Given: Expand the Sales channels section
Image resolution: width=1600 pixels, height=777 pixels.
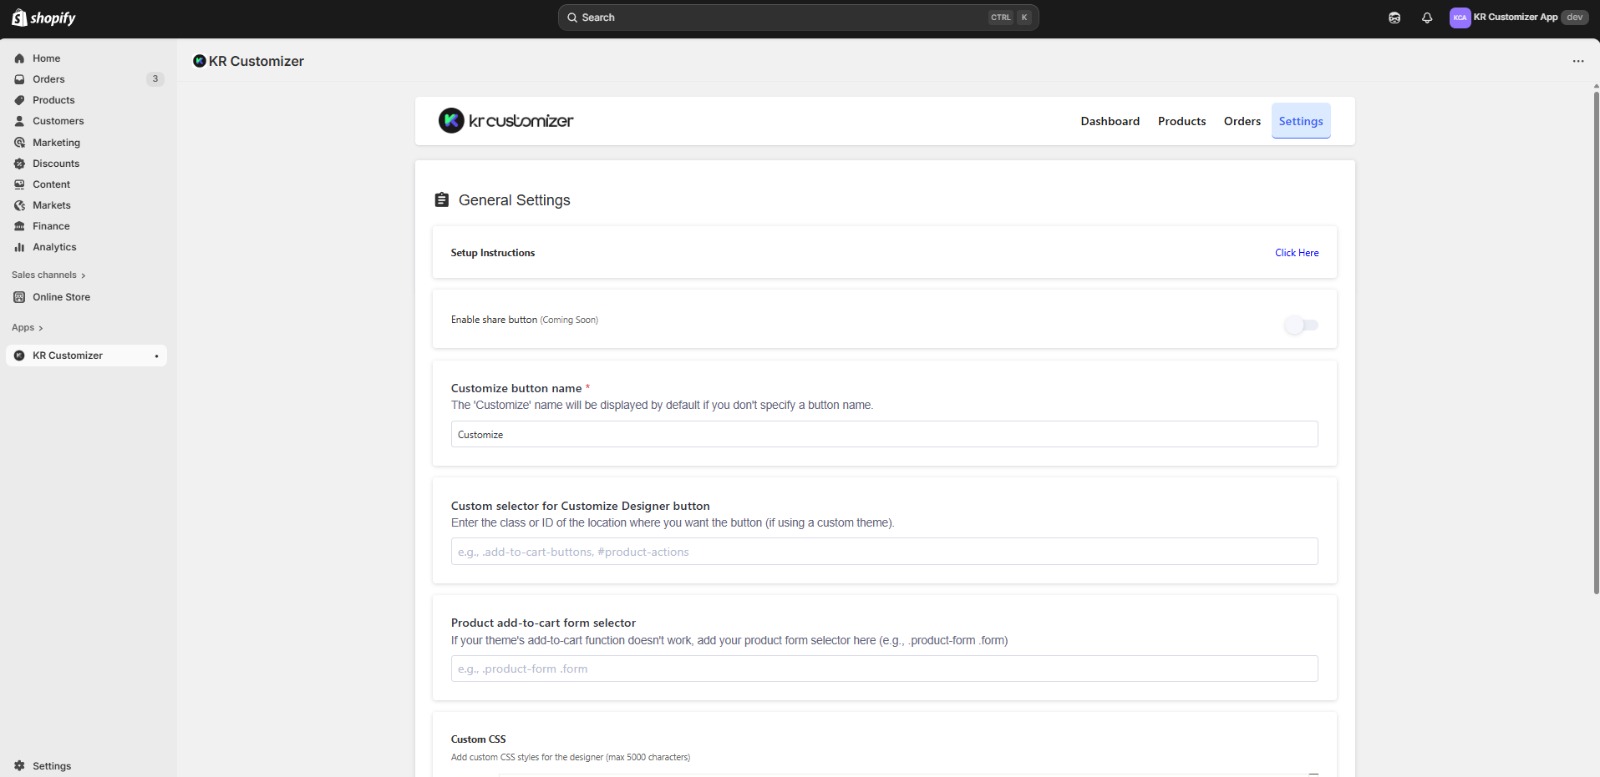Looking at the screenshot, I should 49,275.
